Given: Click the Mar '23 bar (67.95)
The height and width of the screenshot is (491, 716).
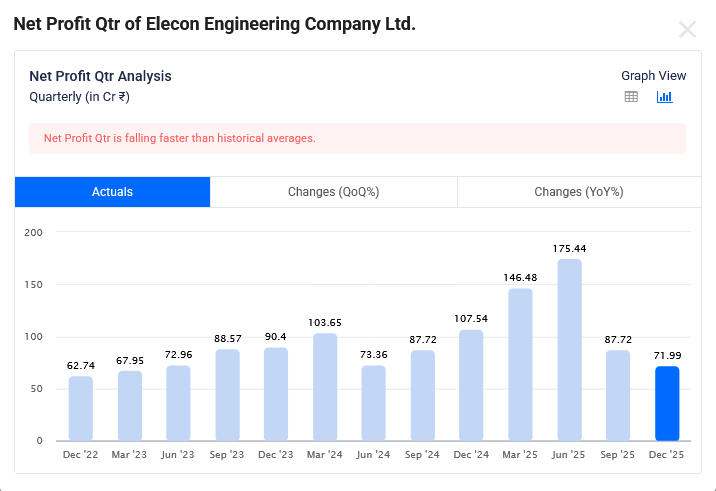Looking at the screenshot, I should pos(130,406).
